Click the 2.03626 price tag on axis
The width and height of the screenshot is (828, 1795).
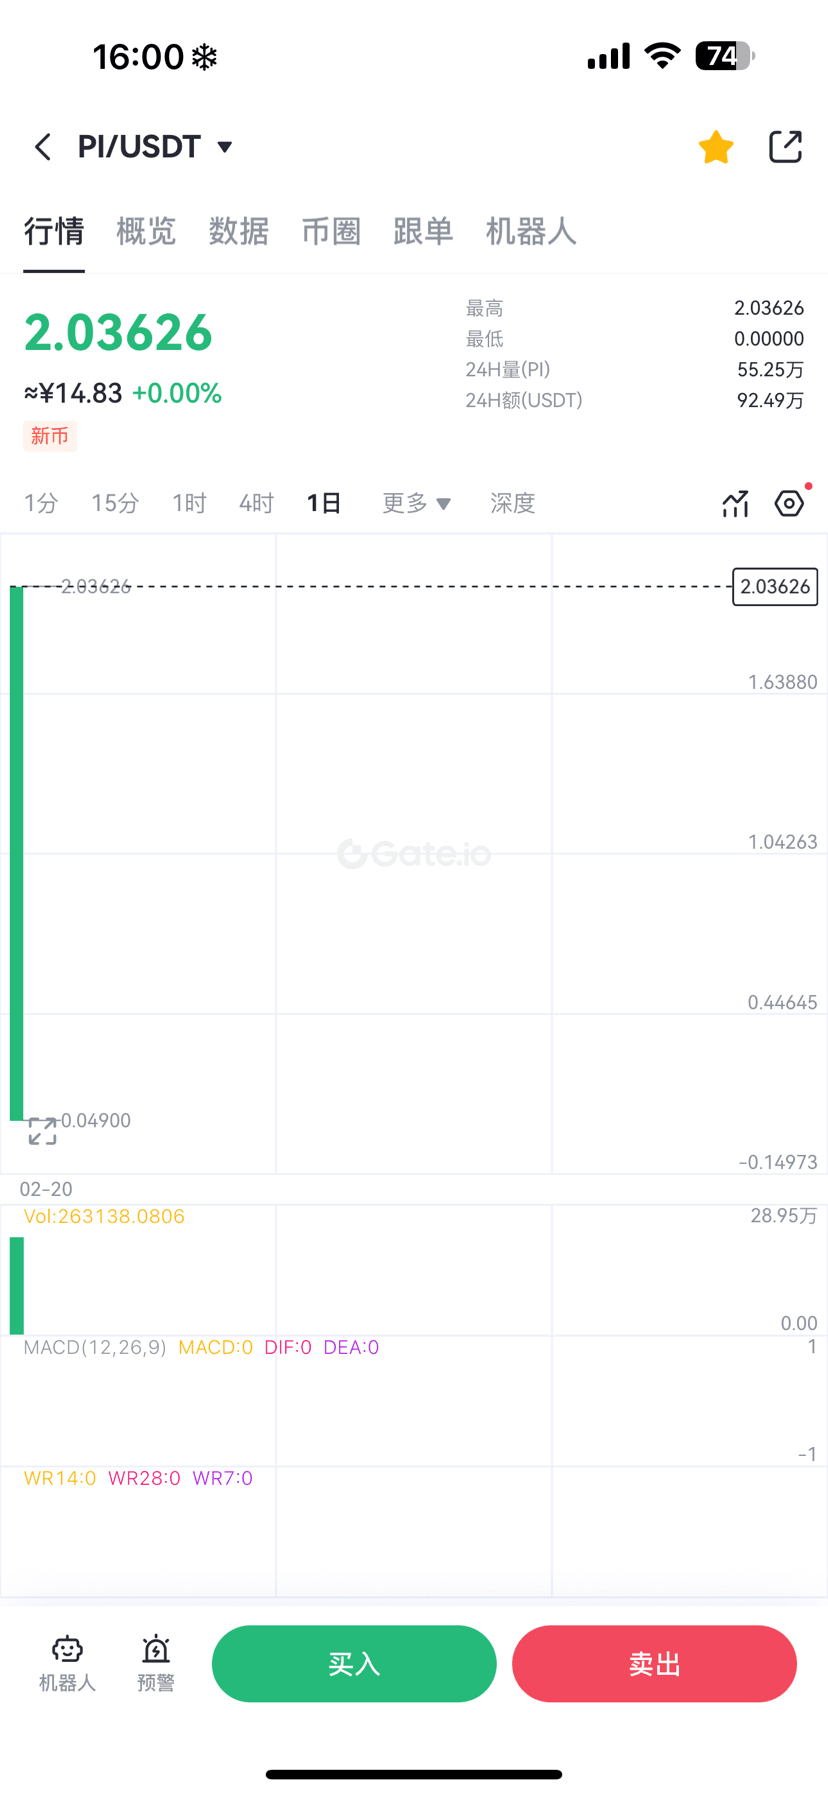click(775, 587)
